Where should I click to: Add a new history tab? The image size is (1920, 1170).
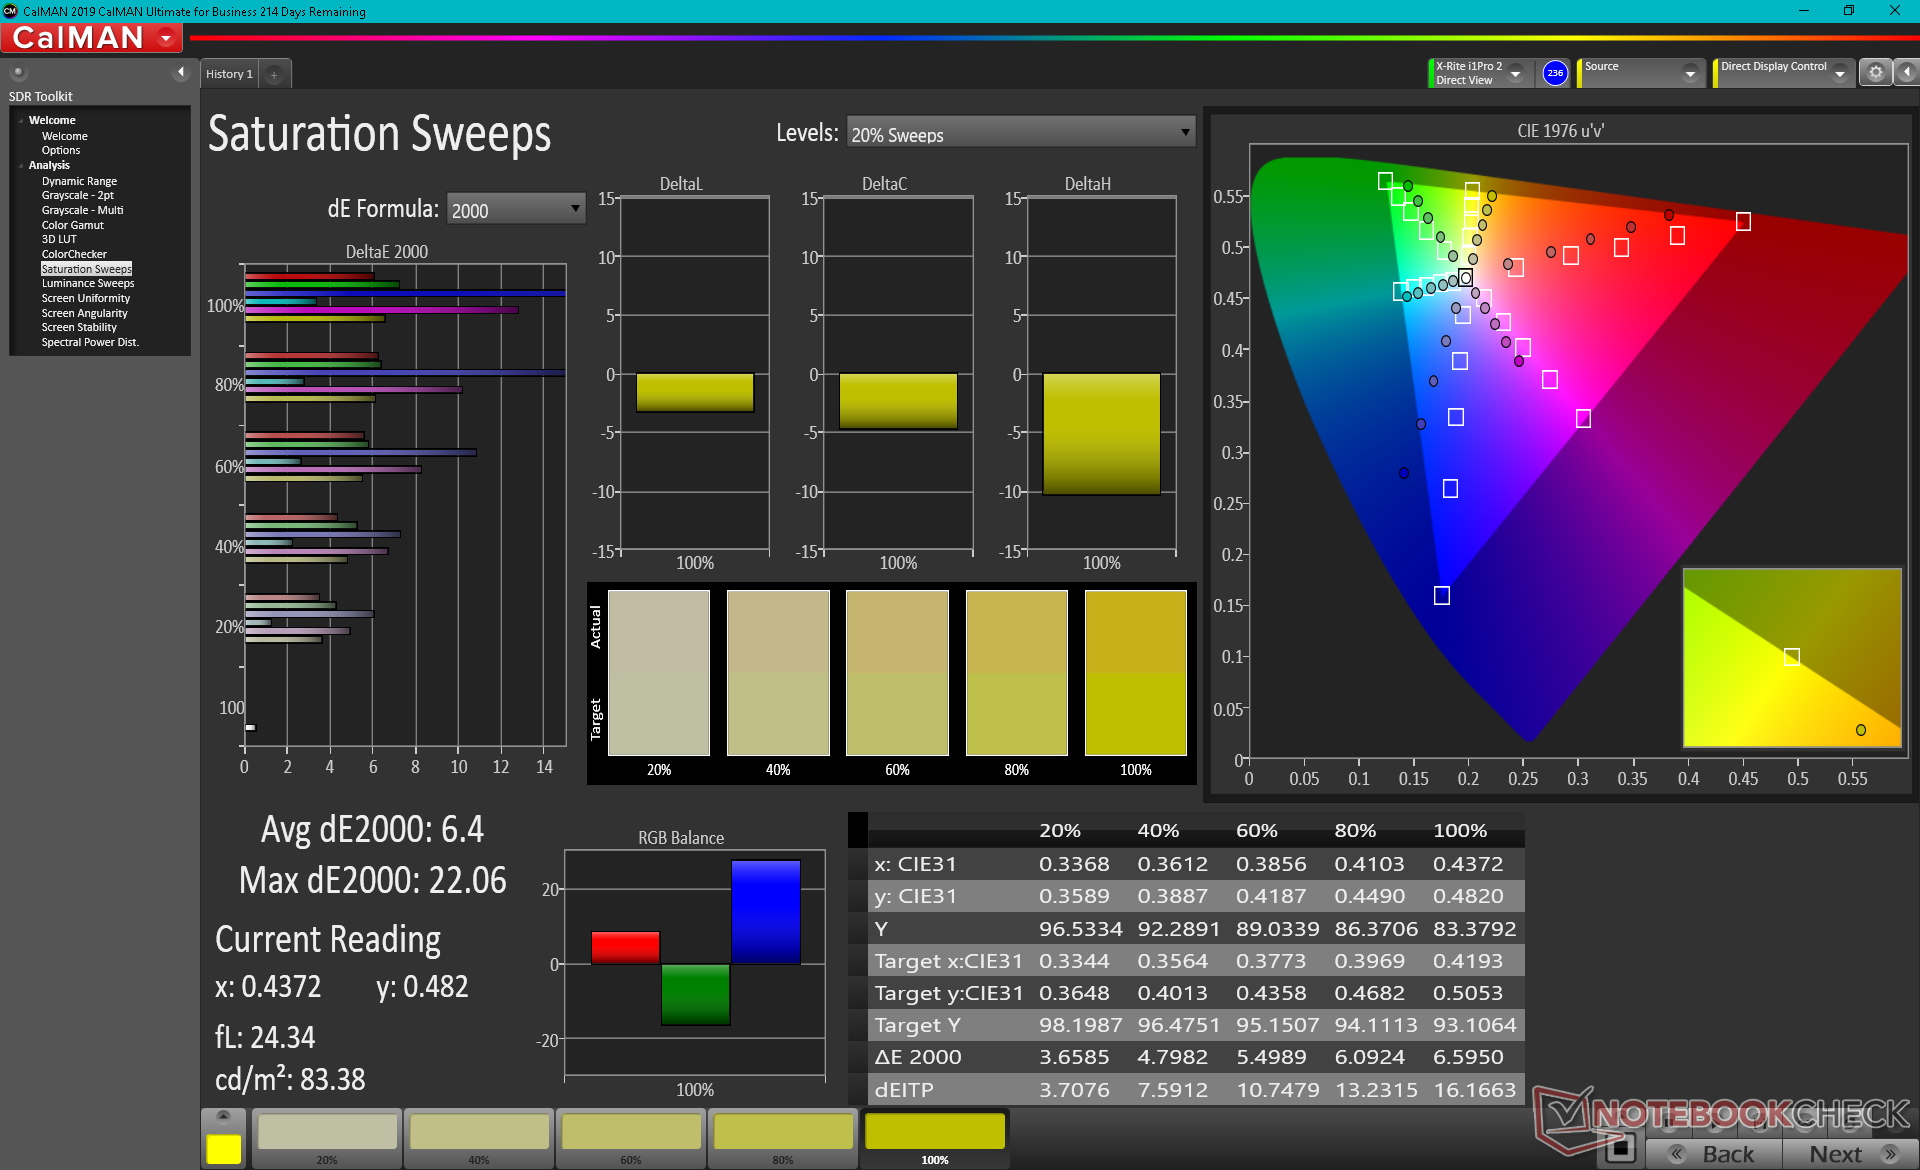coord(274,74)
